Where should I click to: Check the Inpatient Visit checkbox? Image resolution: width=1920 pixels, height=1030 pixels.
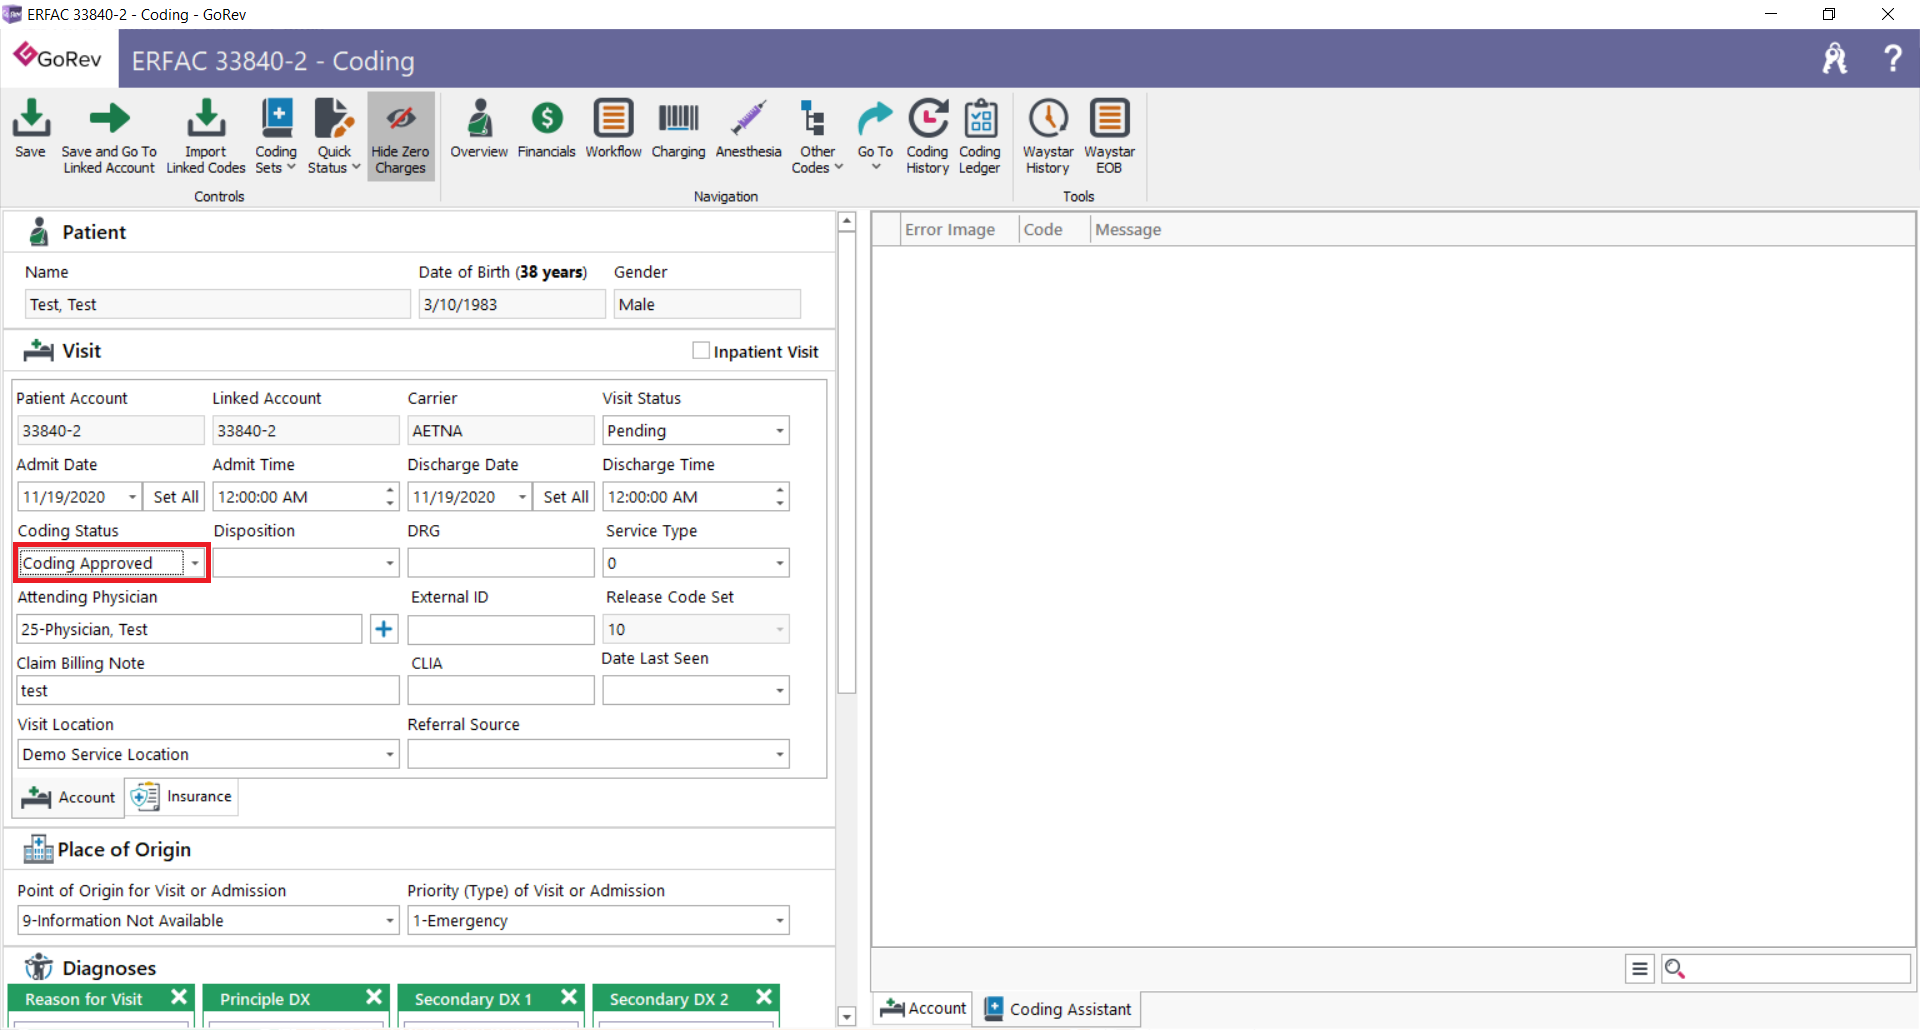pos(701,351)
